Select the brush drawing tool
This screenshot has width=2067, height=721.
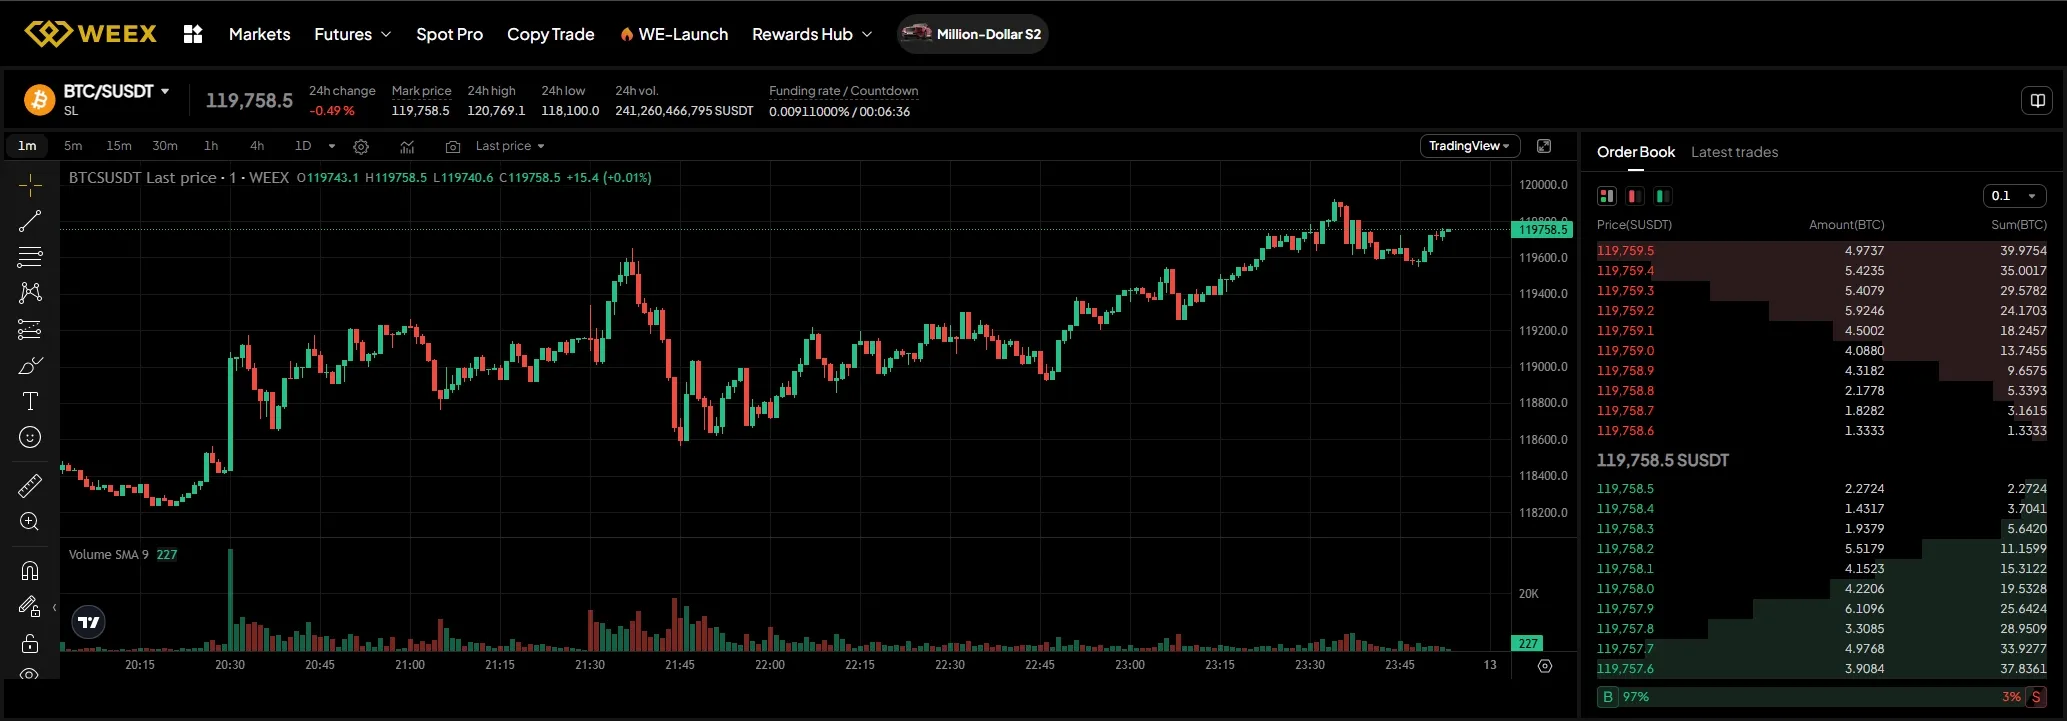[x=30, y=365]
